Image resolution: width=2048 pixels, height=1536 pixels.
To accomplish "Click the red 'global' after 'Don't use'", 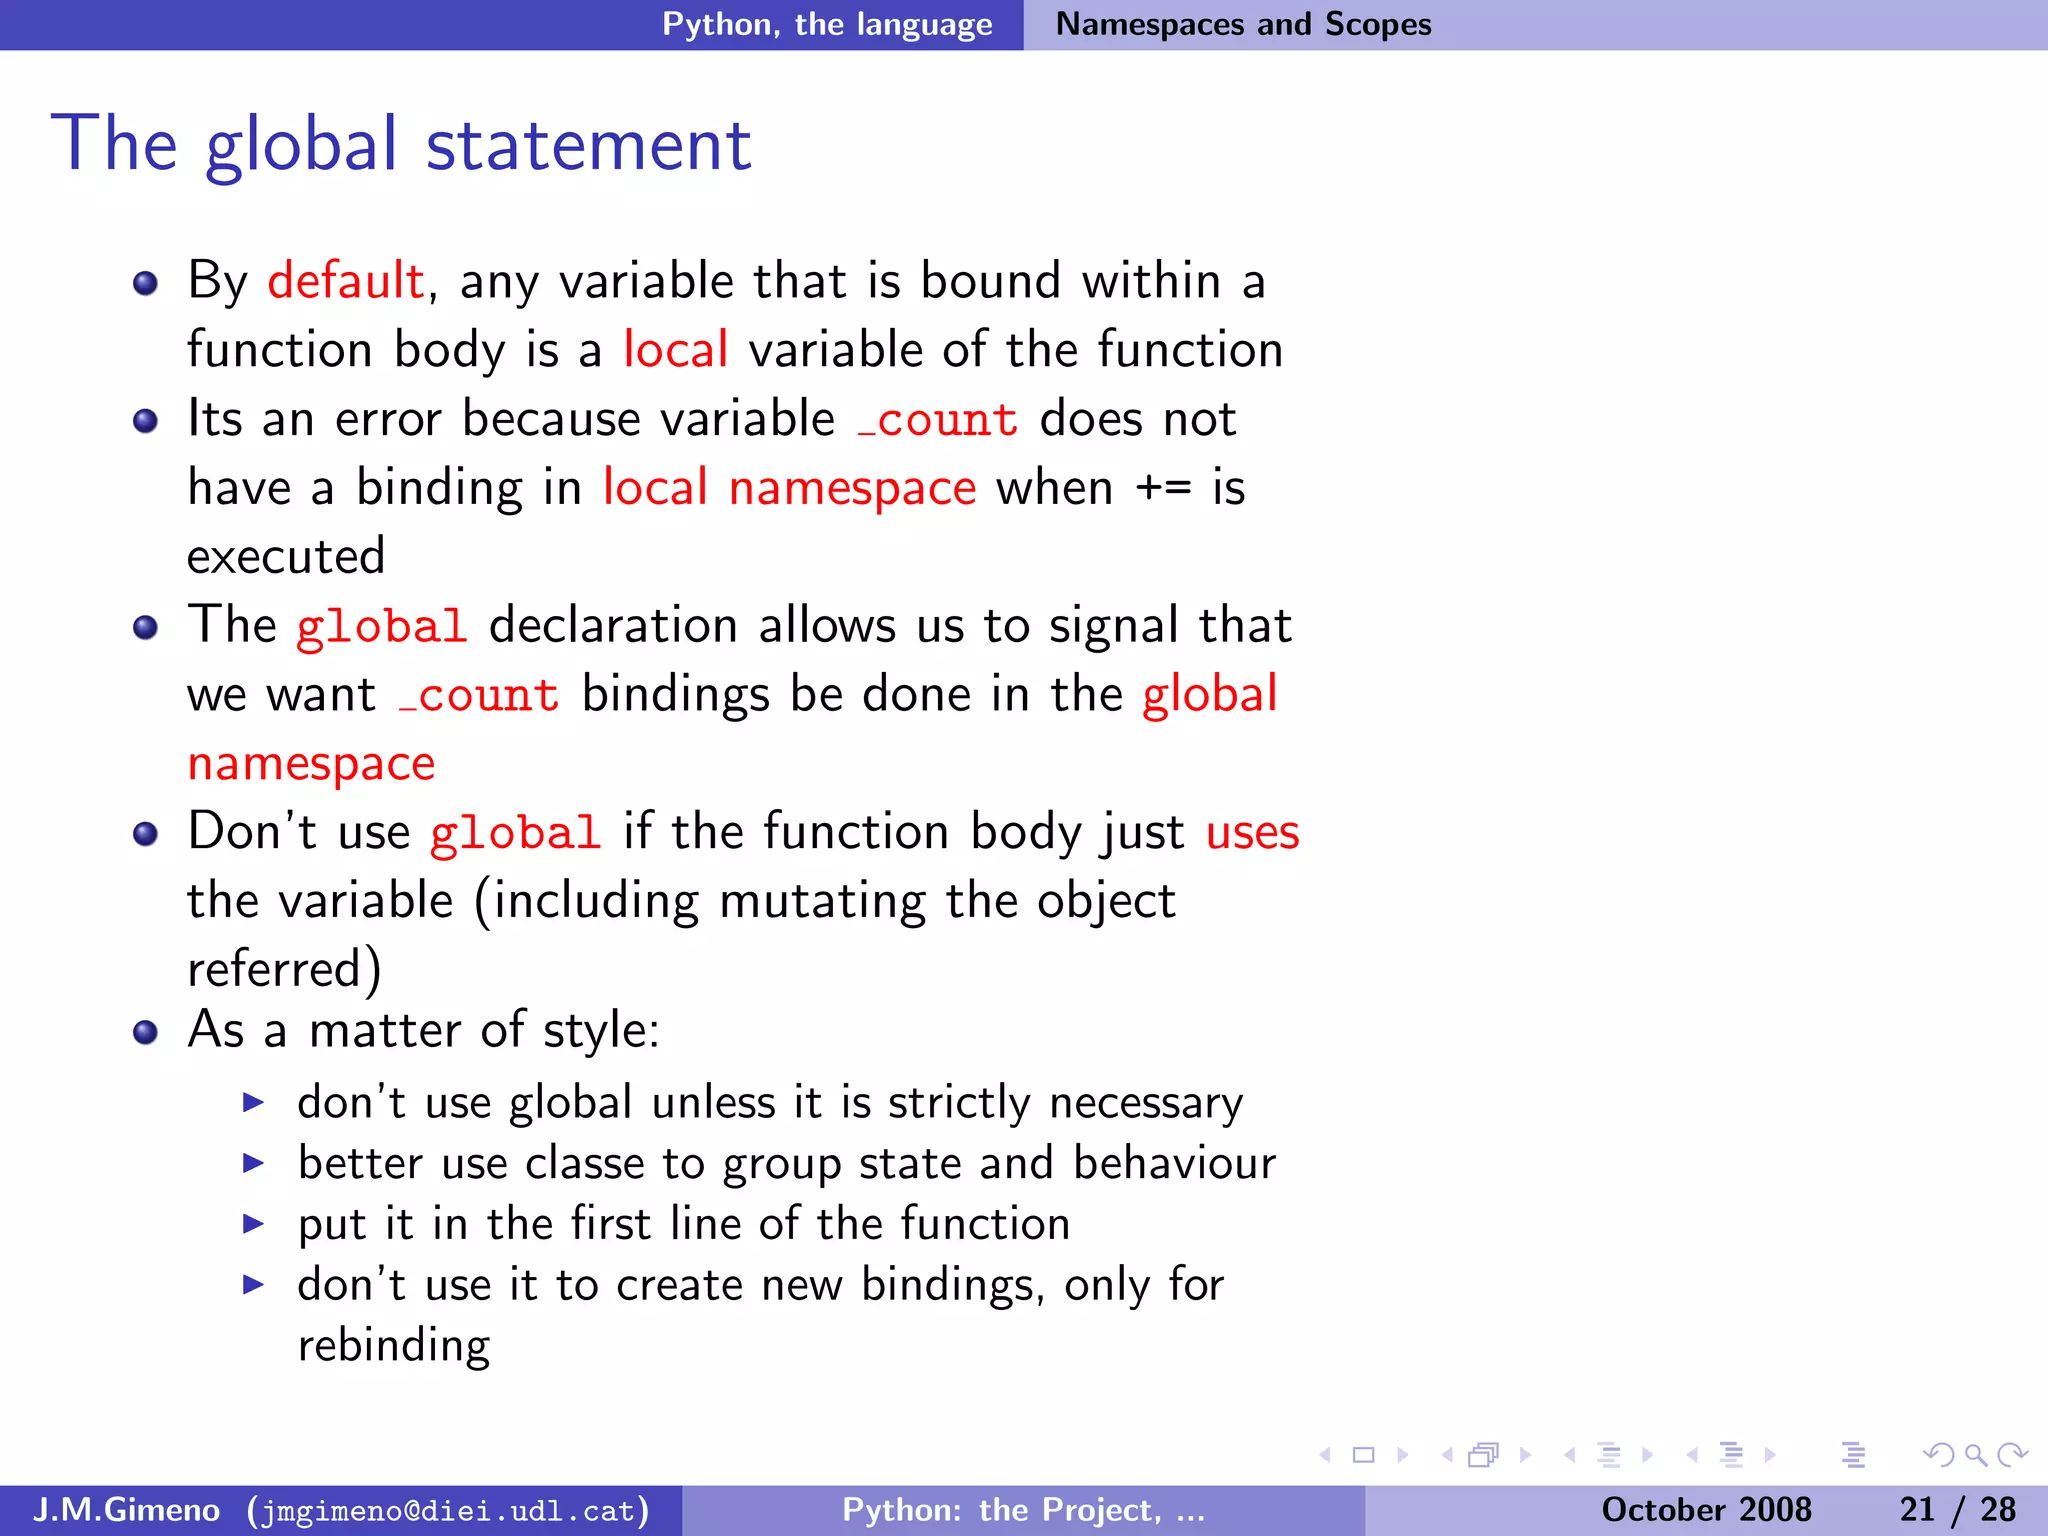I will [515, 835].
